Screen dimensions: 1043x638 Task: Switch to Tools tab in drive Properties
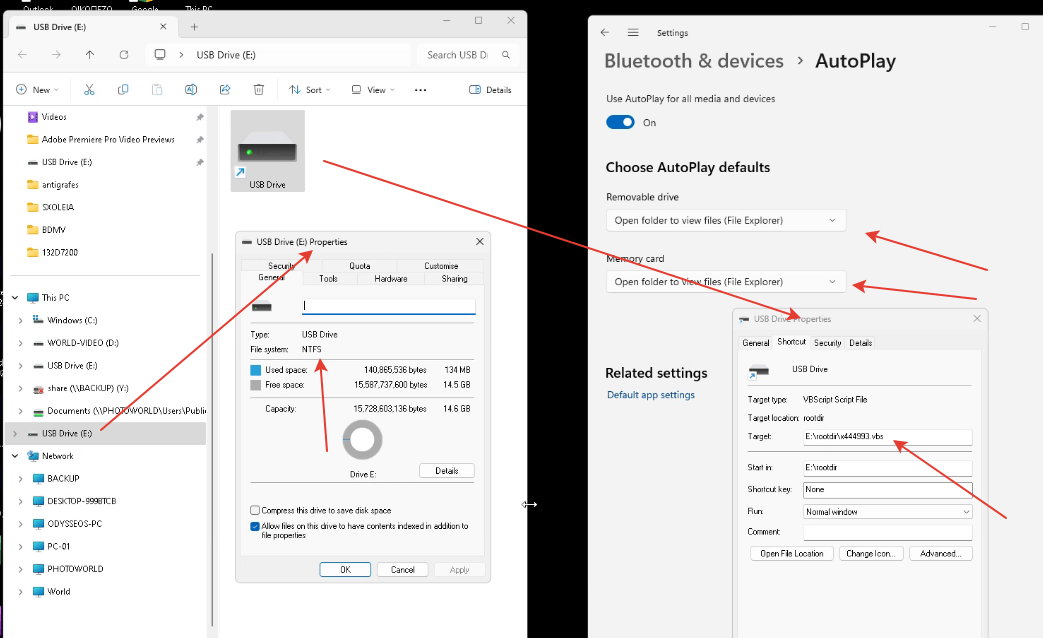(x=329, y=279)
